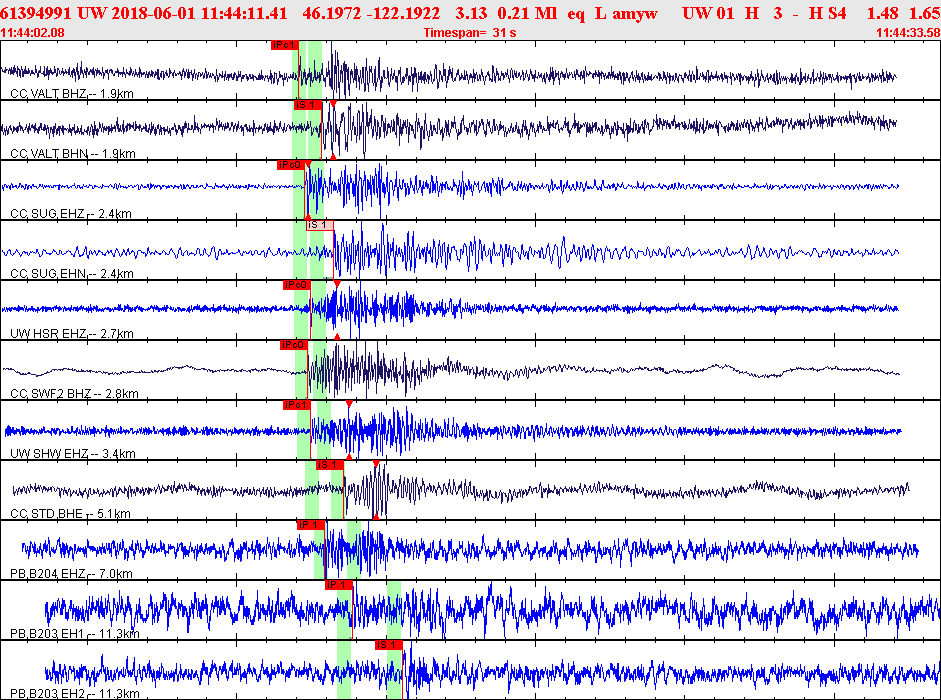Select the pale iS 1 flag on SUG EHN
Screen dimensions: 941x700
click(x=320, y=225)
